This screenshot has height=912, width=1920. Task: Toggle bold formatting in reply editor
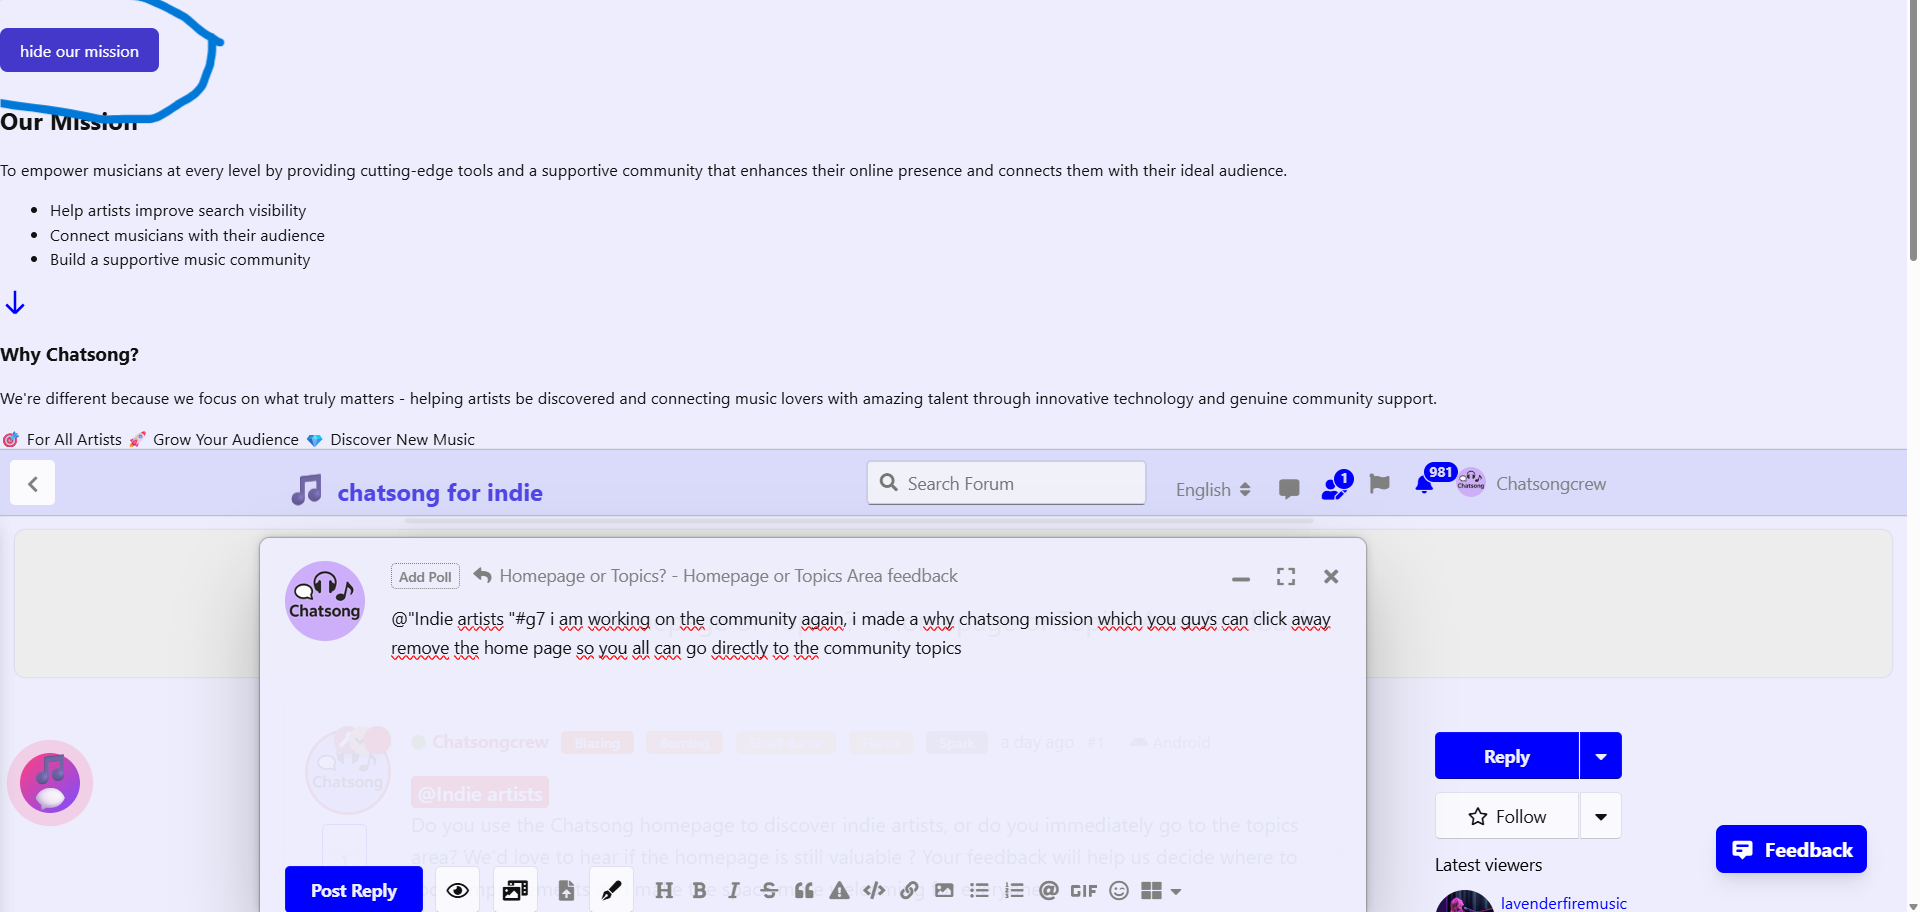click(x=699, y=891)
